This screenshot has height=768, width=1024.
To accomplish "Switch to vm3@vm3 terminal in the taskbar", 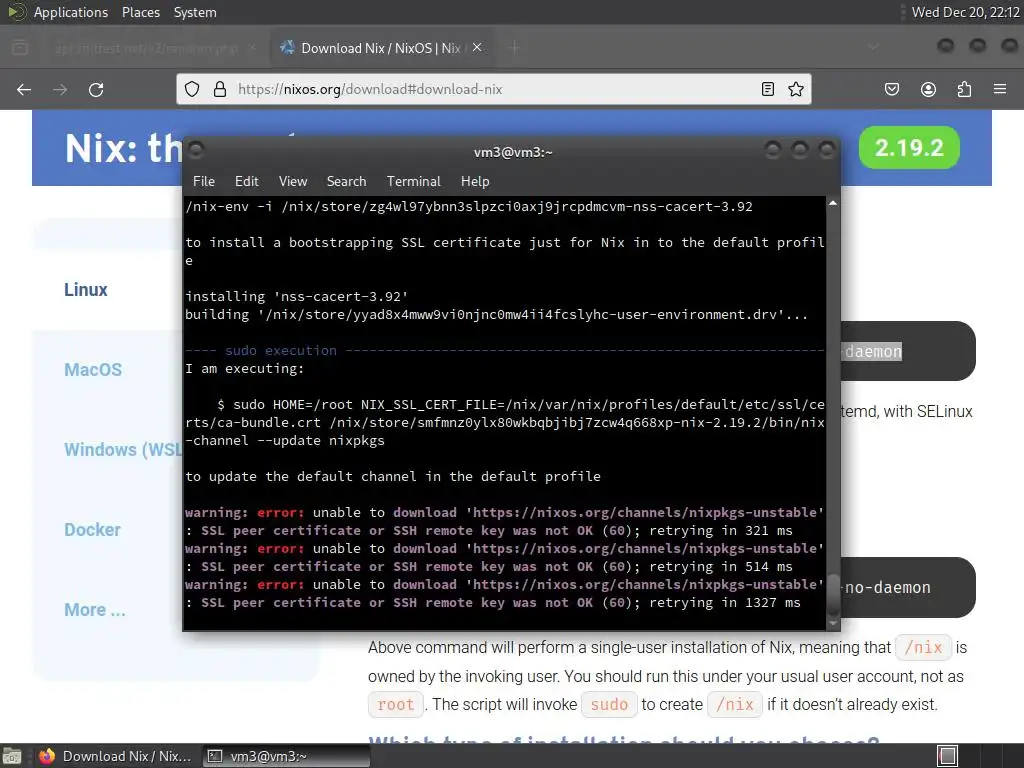I will (x=286, y=756).
